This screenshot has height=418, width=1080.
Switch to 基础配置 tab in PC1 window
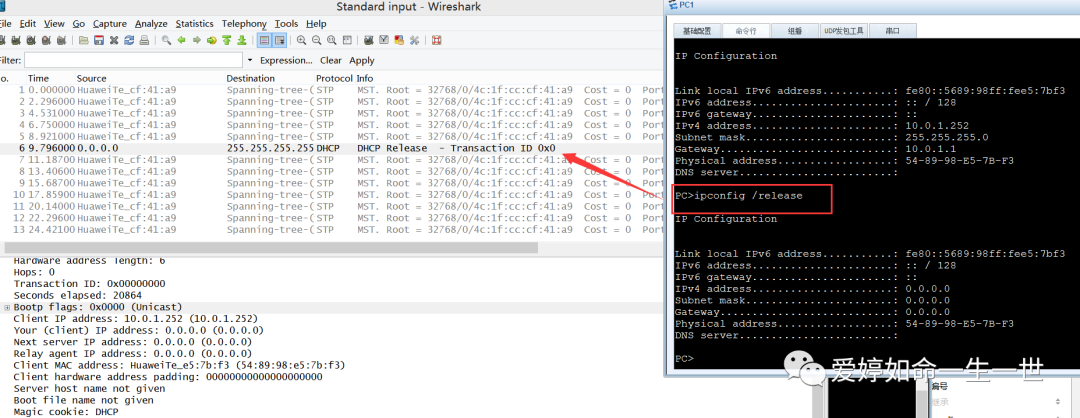(698, 31)
